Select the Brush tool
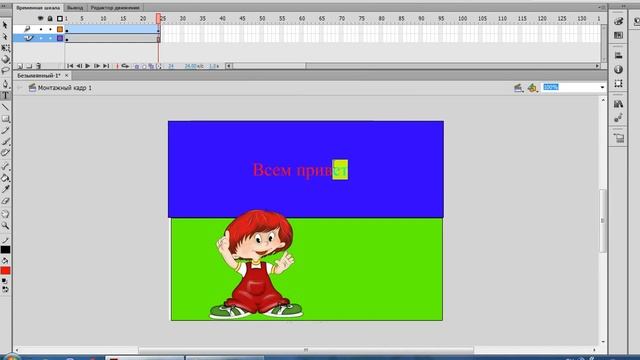 (5, 142)
